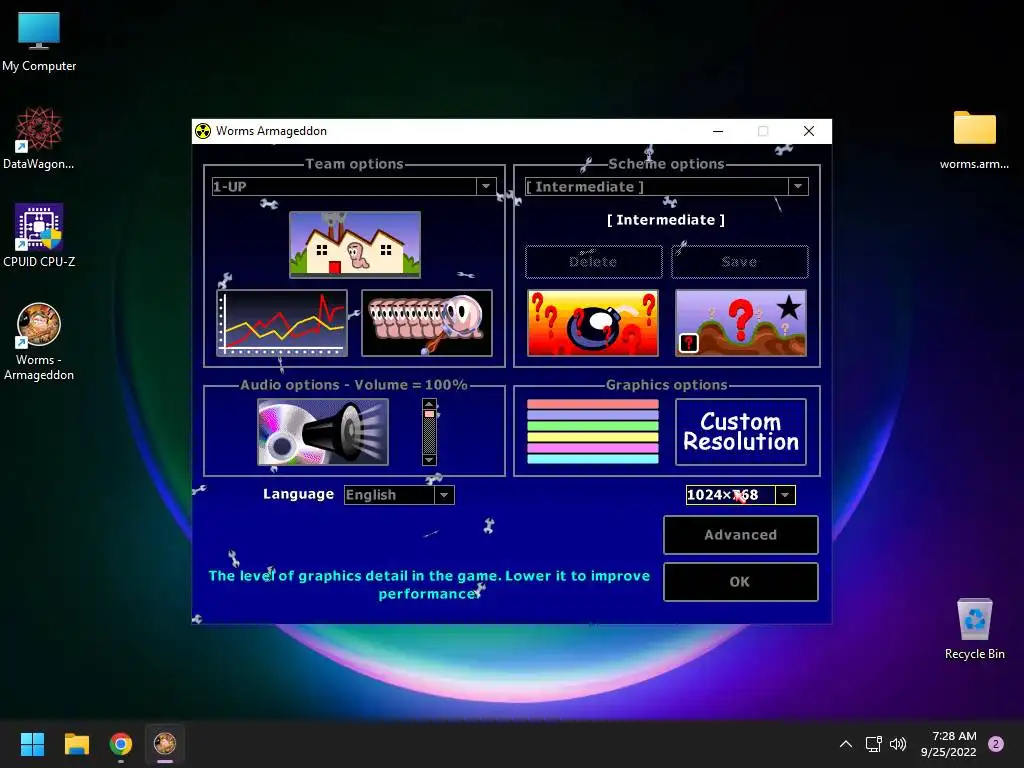Click the OK button

741,582
